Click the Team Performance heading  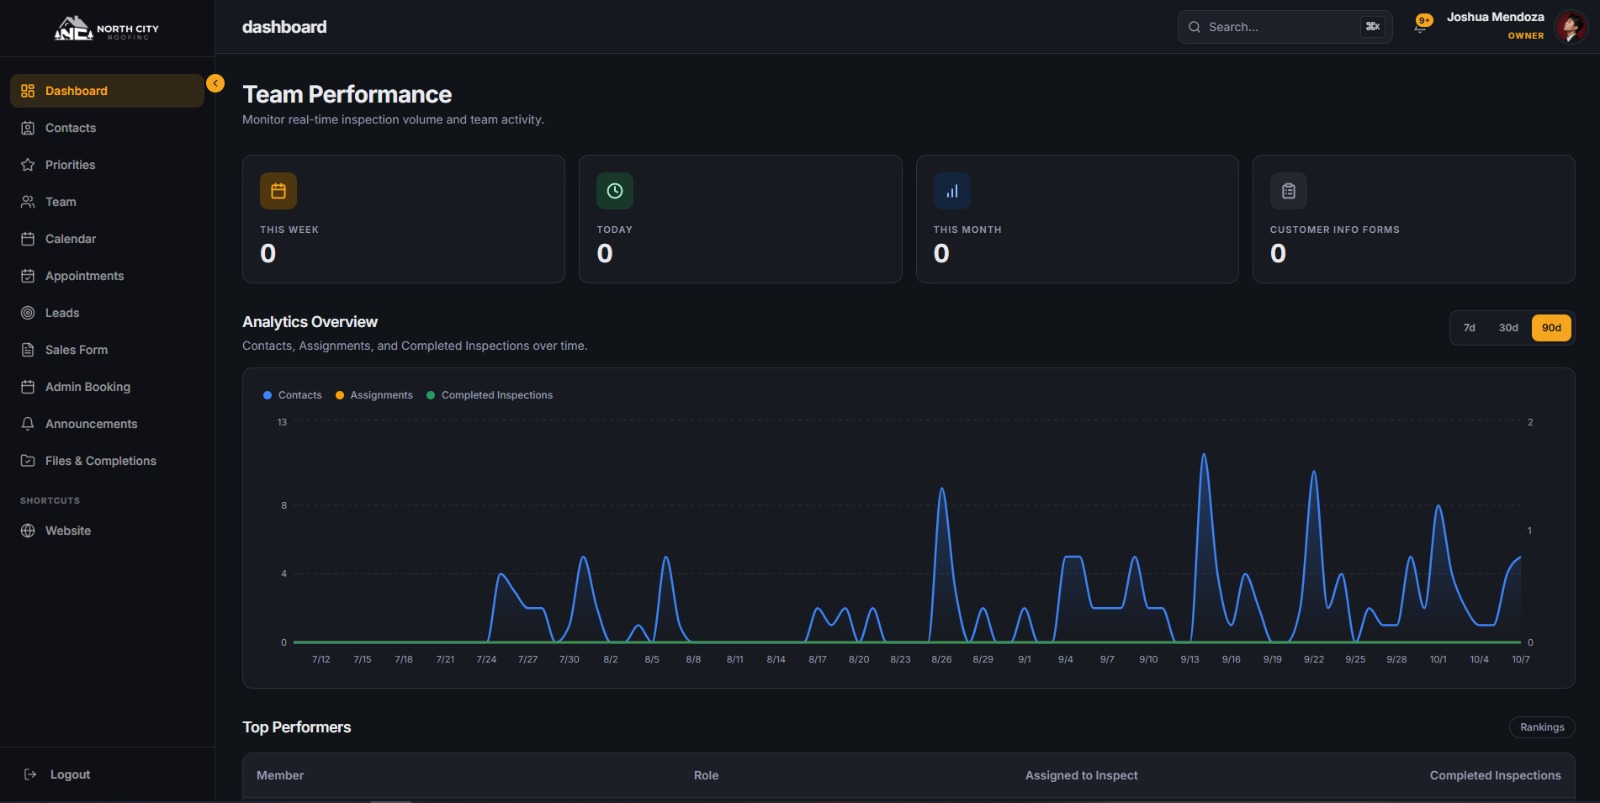347,94
